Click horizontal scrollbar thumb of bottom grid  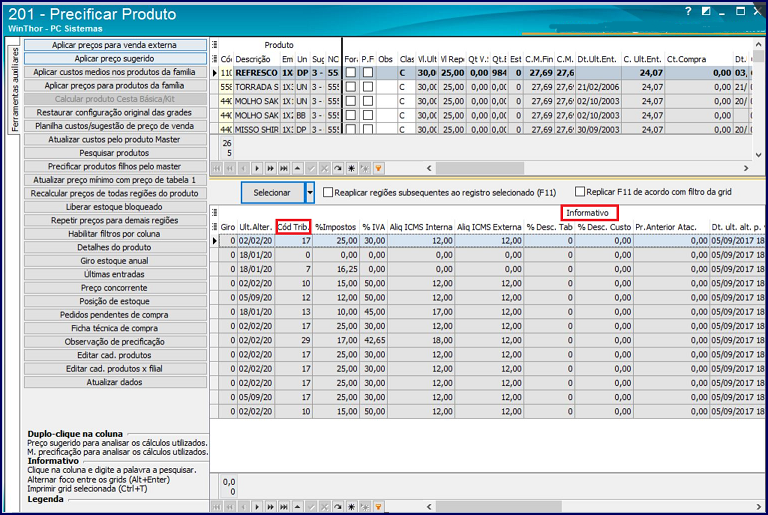tap(499, 506)
